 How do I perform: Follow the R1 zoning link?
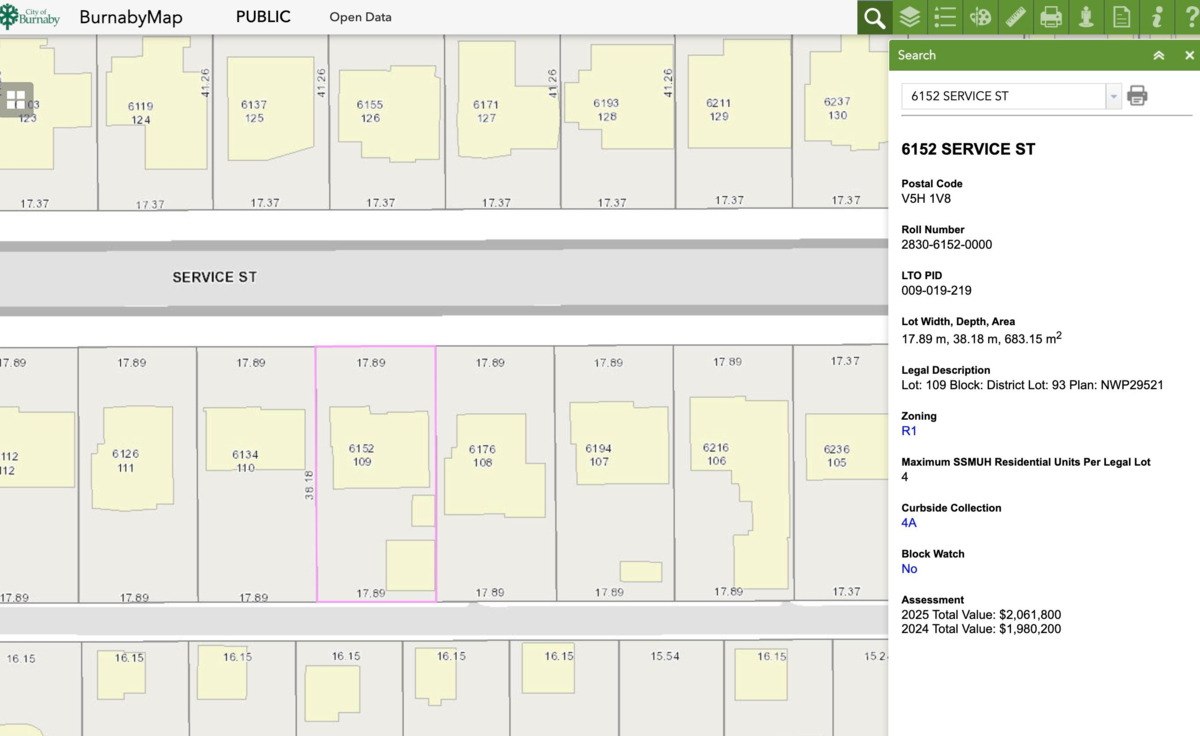(x=909, y=431)
